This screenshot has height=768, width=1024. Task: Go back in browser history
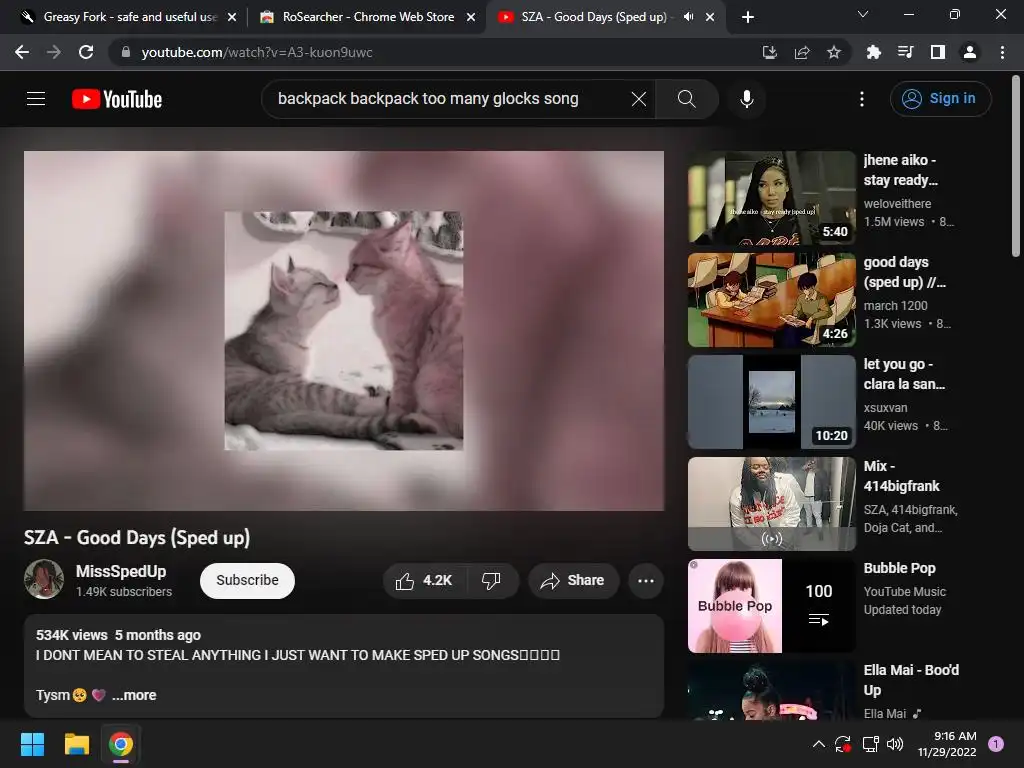tap(22, 52)
